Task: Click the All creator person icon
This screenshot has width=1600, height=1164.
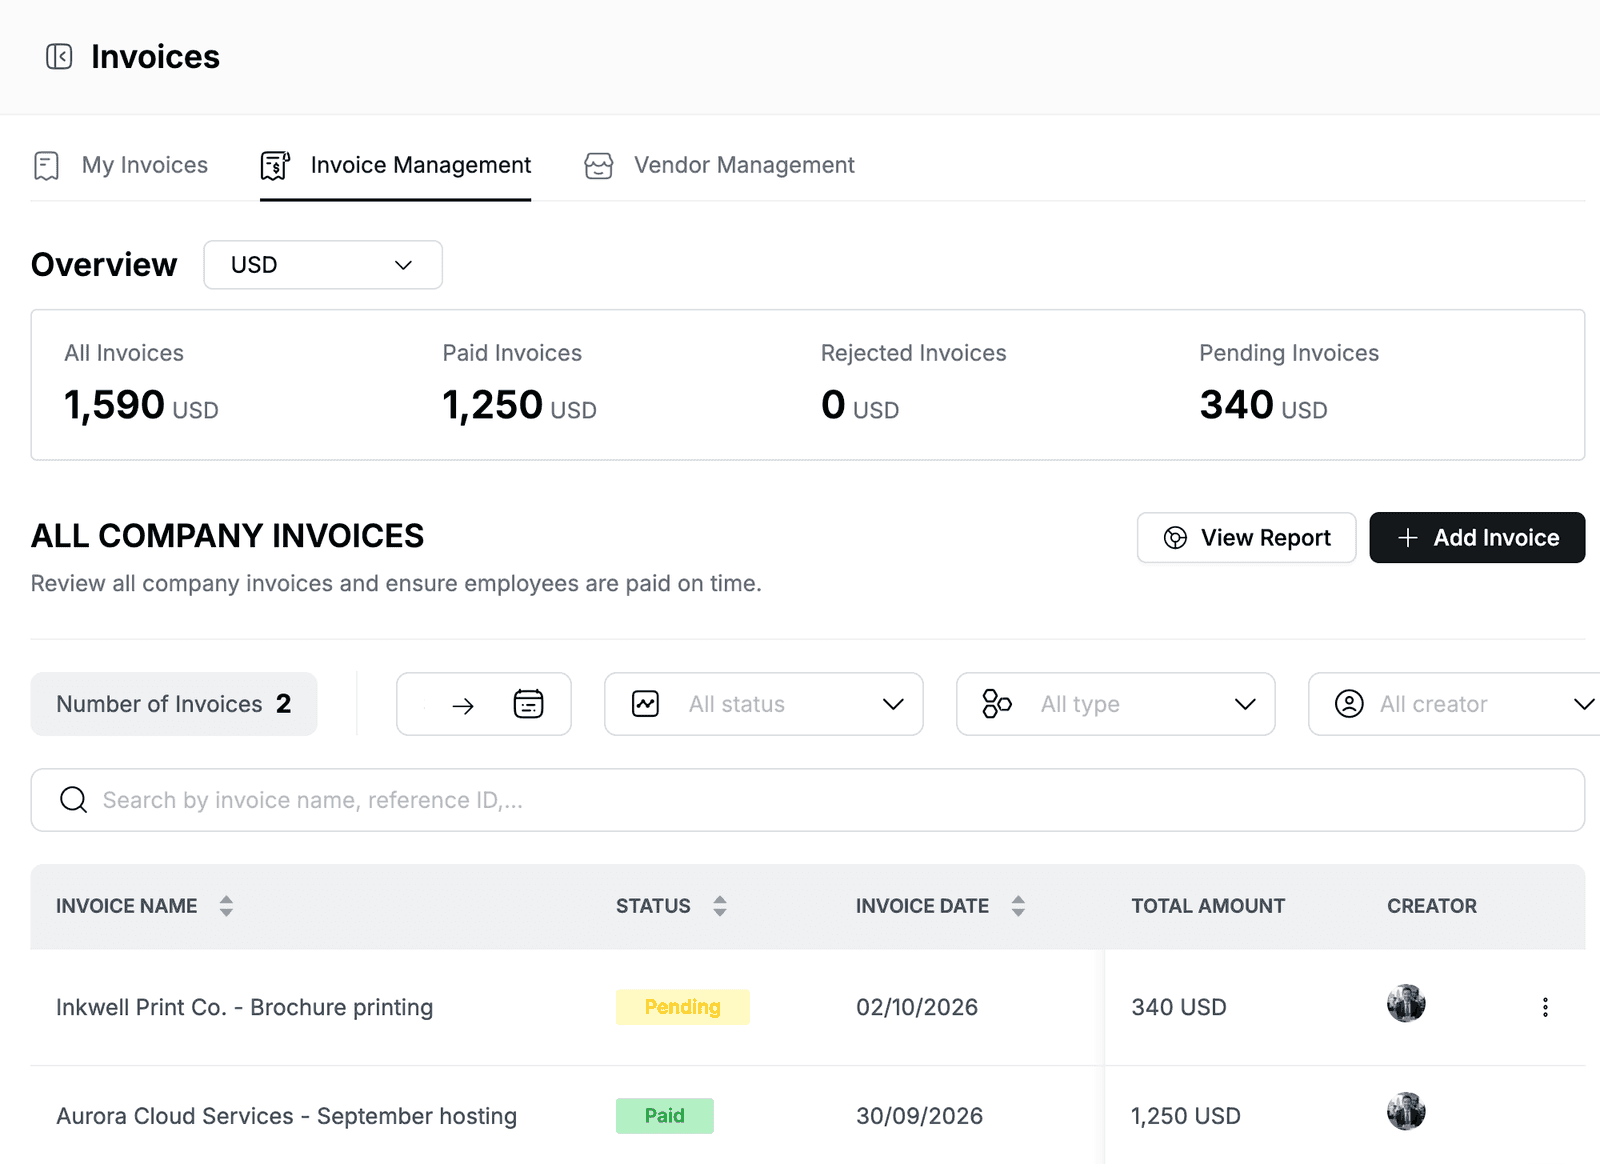Action: [x=1349, y=704]
